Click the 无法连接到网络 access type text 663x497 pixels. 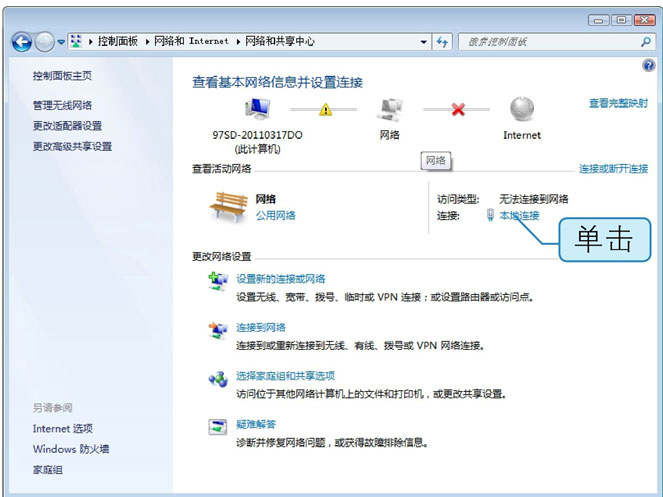[534, 199]
